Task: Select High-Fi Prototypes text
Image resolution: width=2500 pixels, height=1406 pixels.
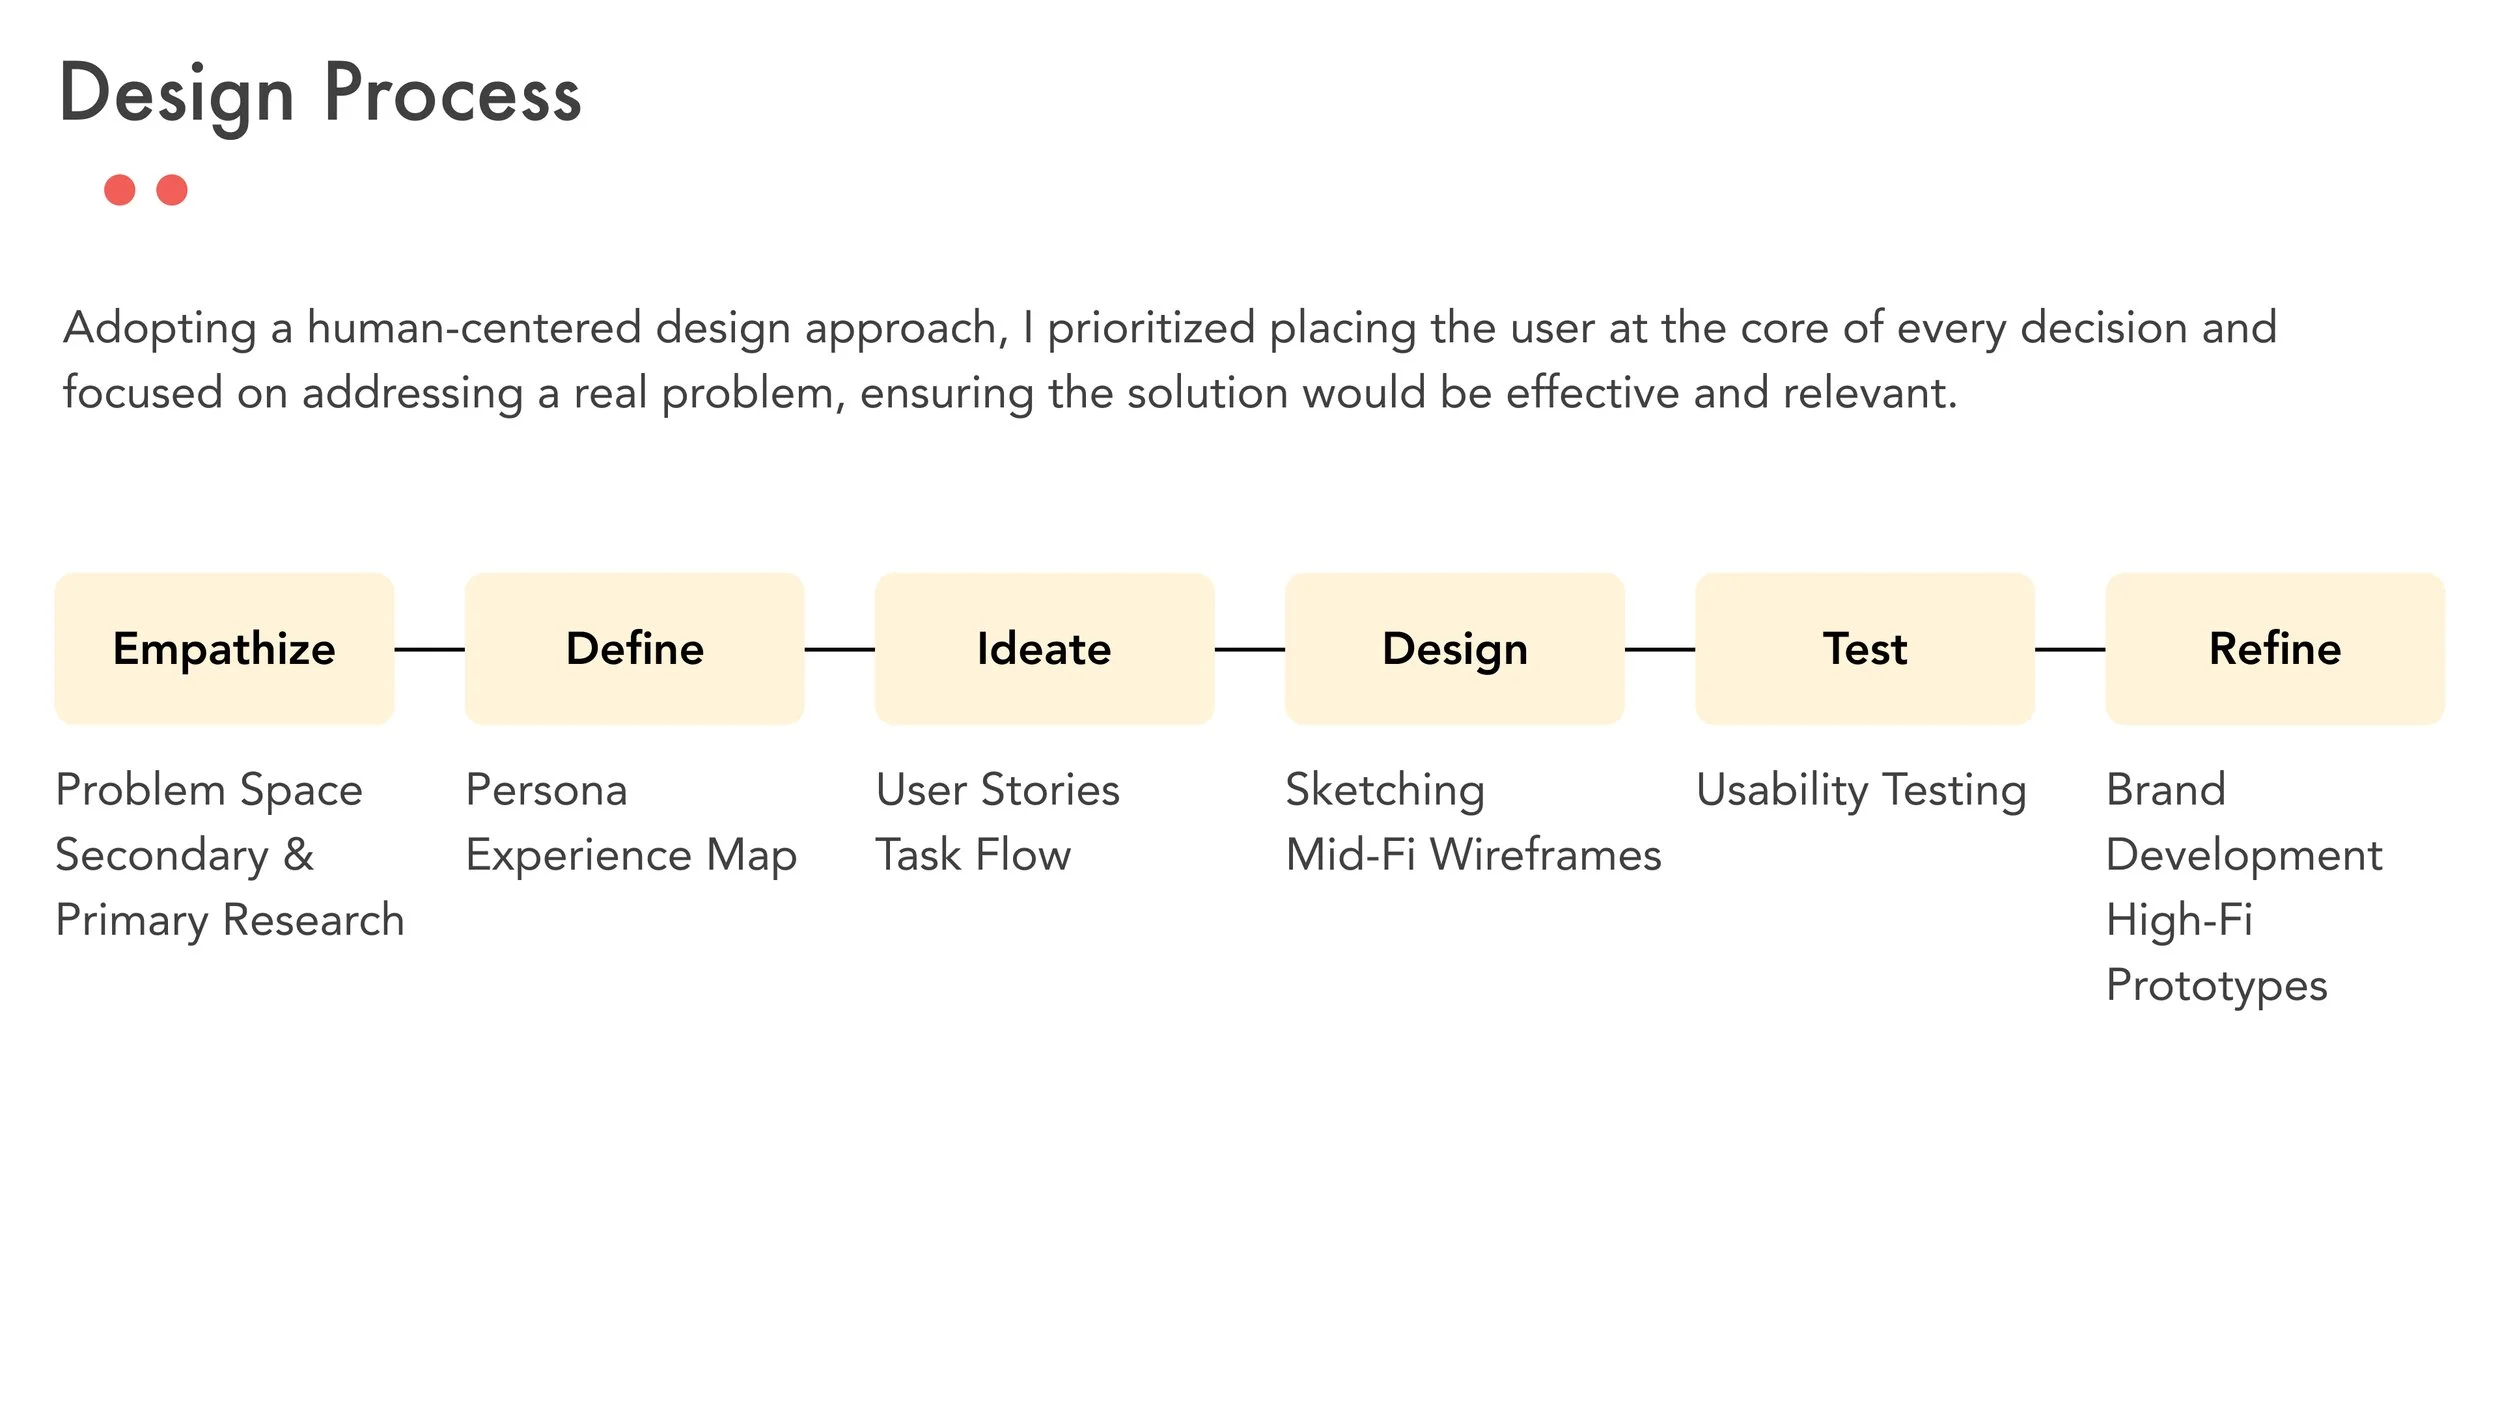Action: 2216,953
